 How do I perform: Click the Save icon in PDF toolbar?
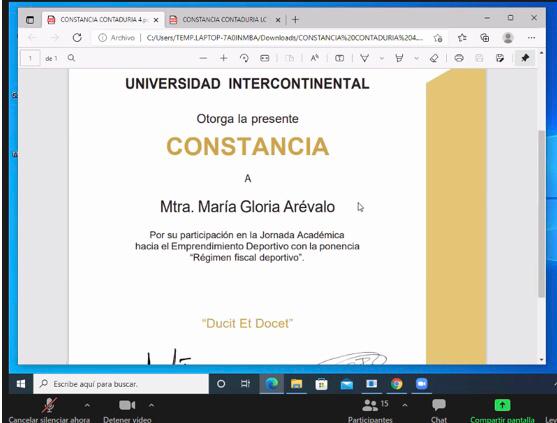click(479, 58)
